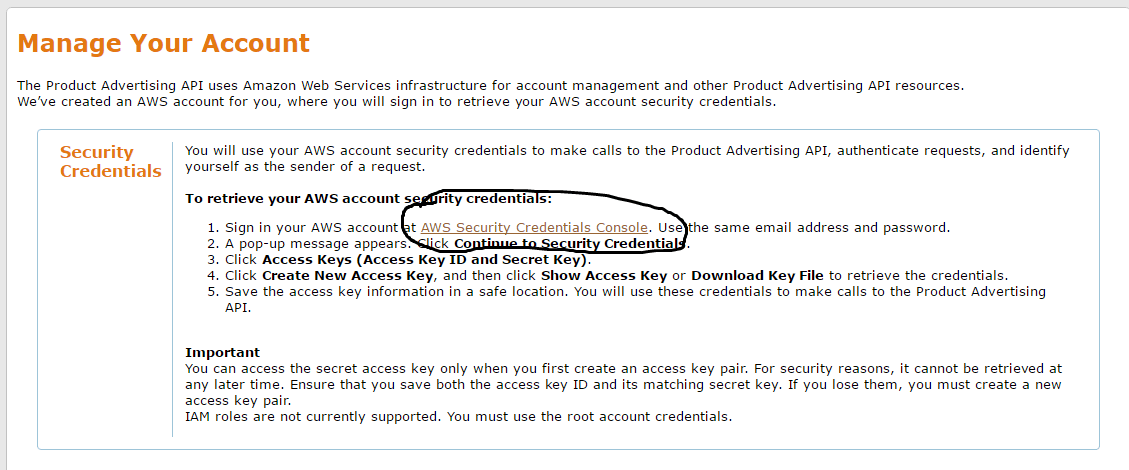The width and height of the screenshot is (1129, 470).
Task: Open the AWS Security Credentials Console link
Action: pyautogui.click(x=535, y=227)
